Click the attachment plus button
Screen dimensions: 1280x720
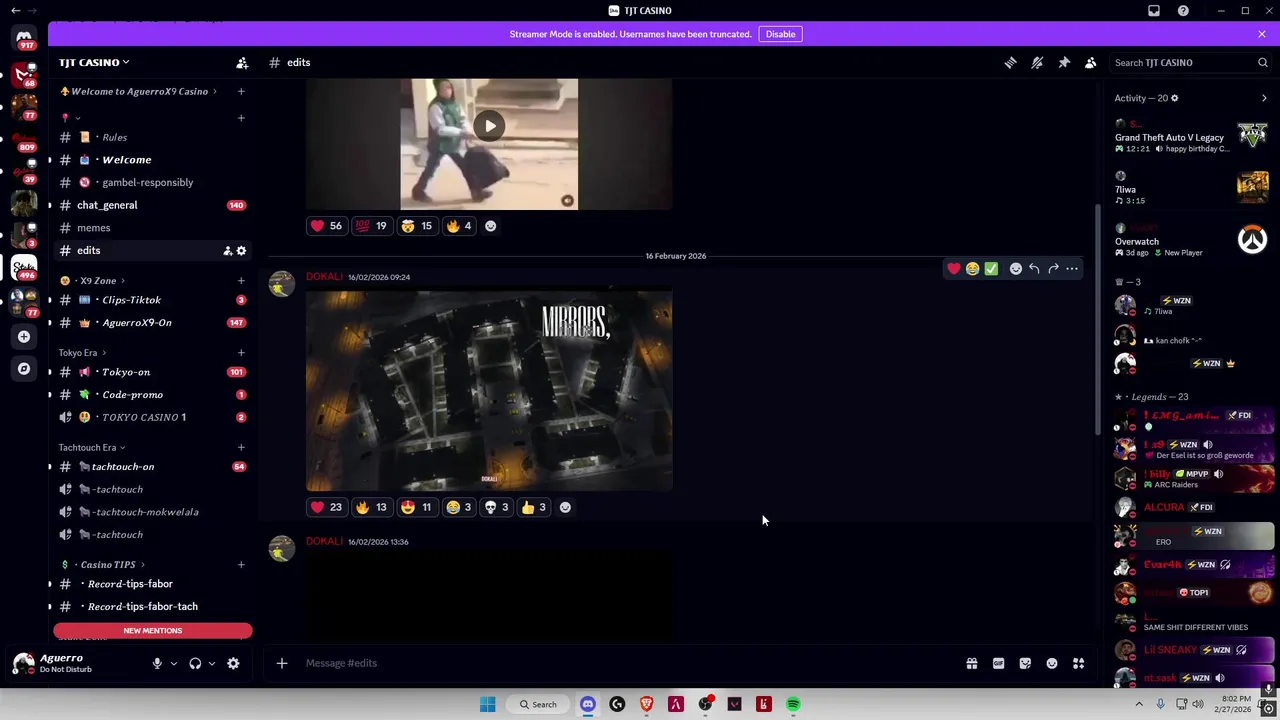coord(282,663)
